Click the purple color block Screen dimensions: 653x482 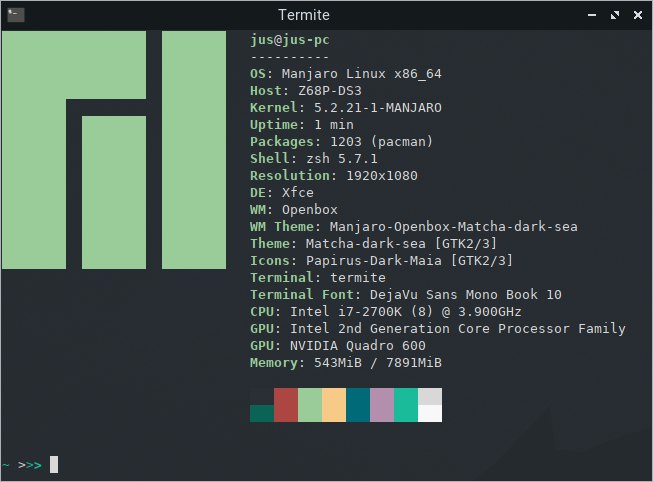[382, 405]
